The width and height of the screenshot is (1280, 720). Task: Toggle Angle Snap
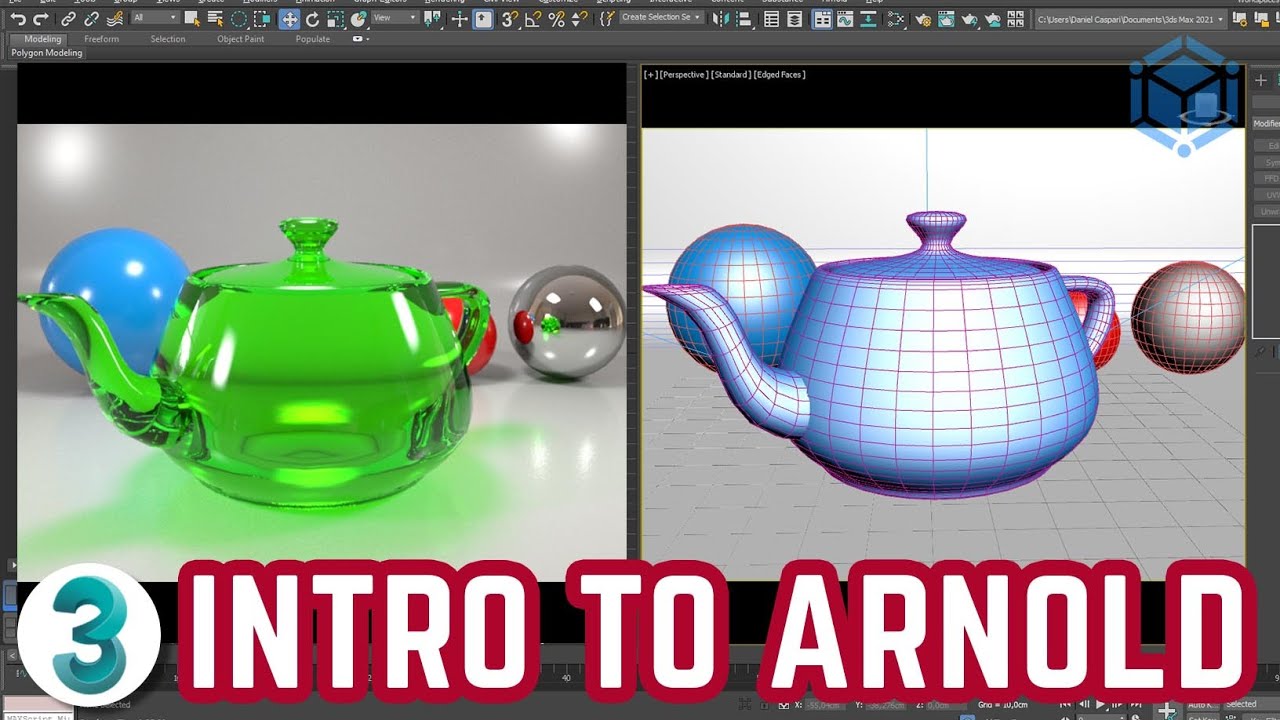pos(532,19)
